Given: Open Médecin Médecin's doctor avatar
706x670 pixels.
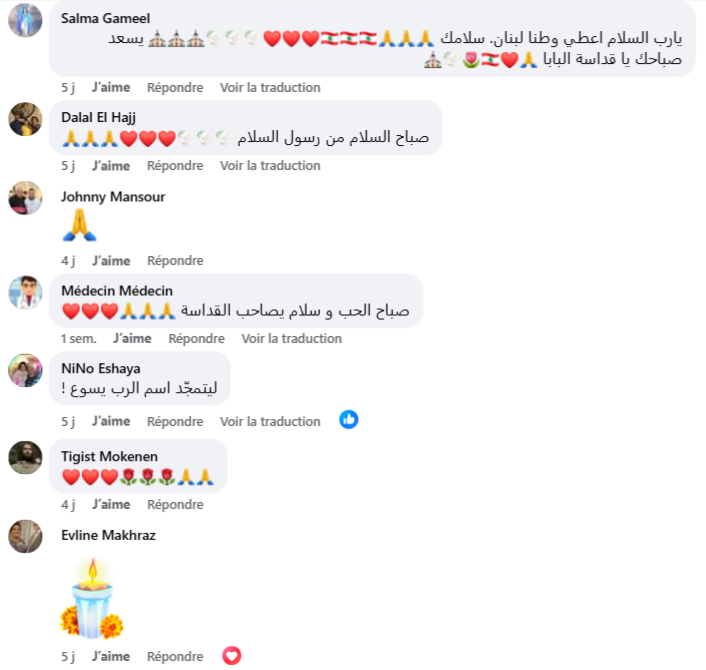Looking at the screenshot, I should 25,293.
